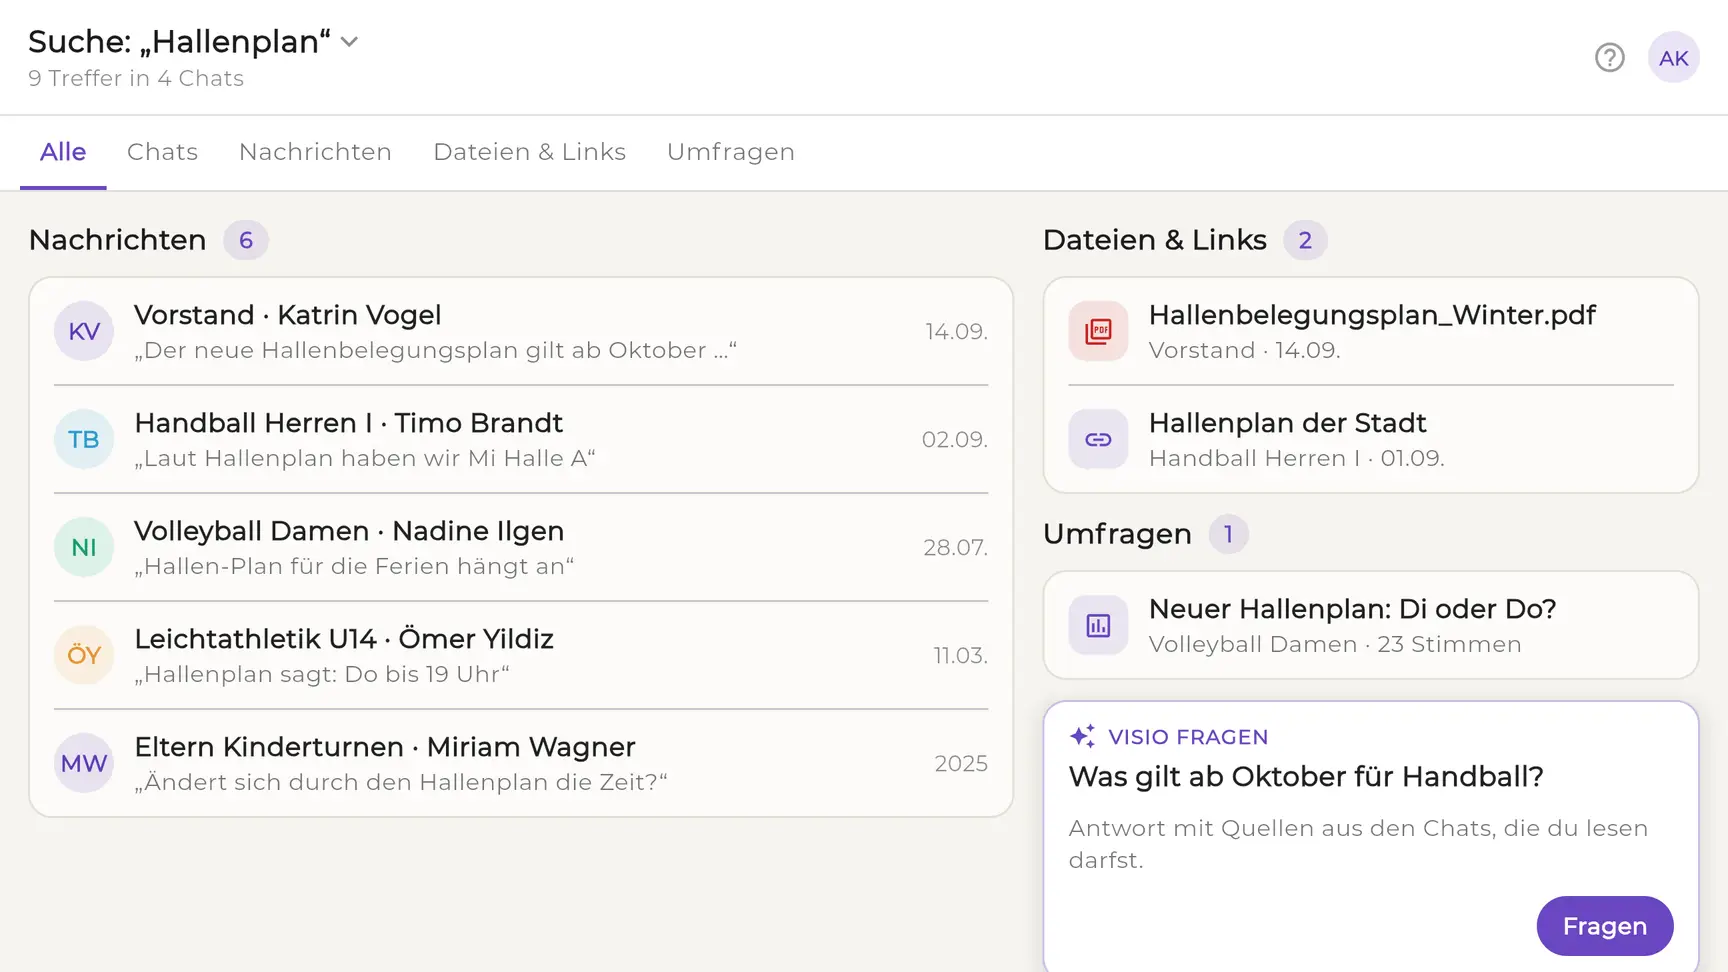The height and width of the screenshot is (972, 1728).
Task: Click the Umfragen section heading
Action: [1117, 534]
